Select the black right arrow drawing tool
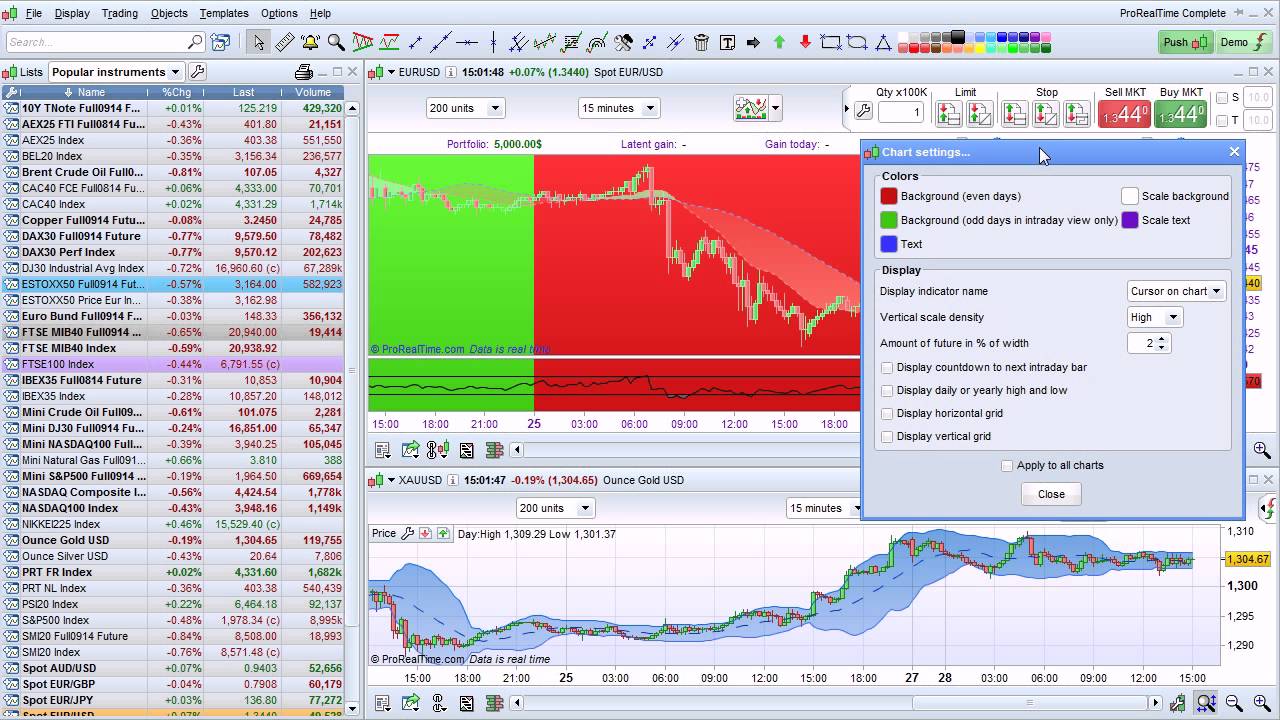1280x720 pixels. pos(753,42)
